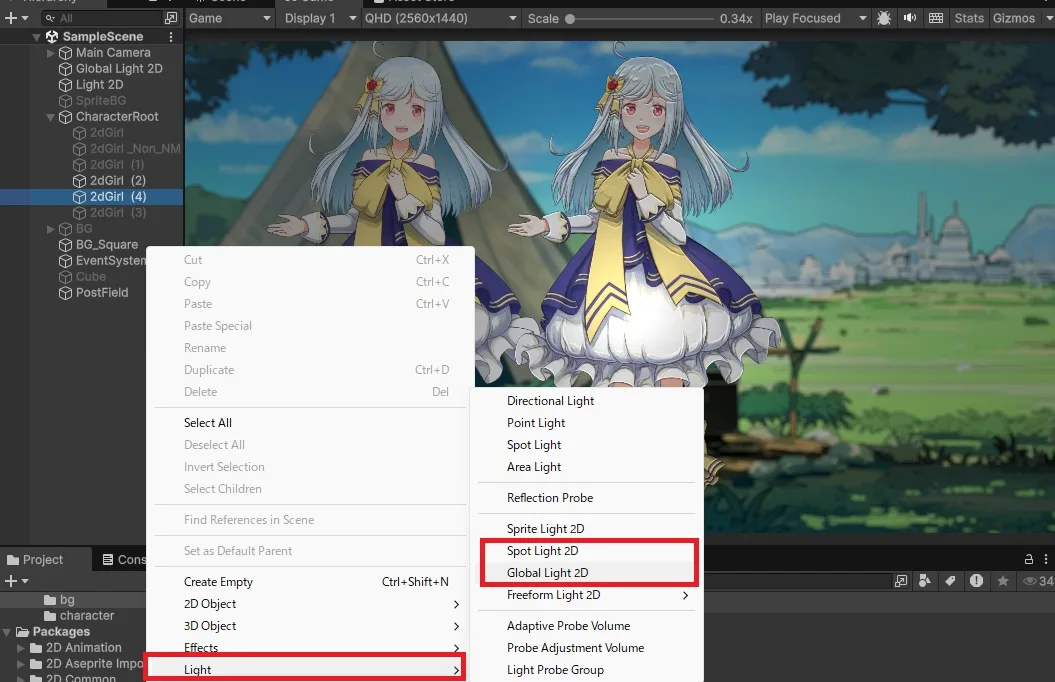Select CharacterRoot in the Hierarchy
The height and width of the screenshot is (682, 1055).
(117, 116)
